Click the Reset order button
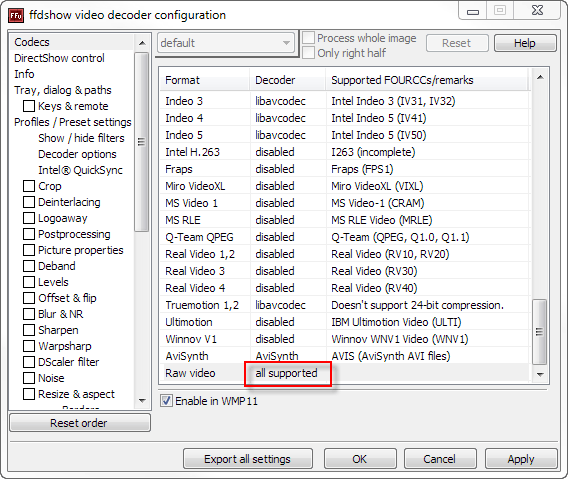568x479 pixels. coord(80,423)
